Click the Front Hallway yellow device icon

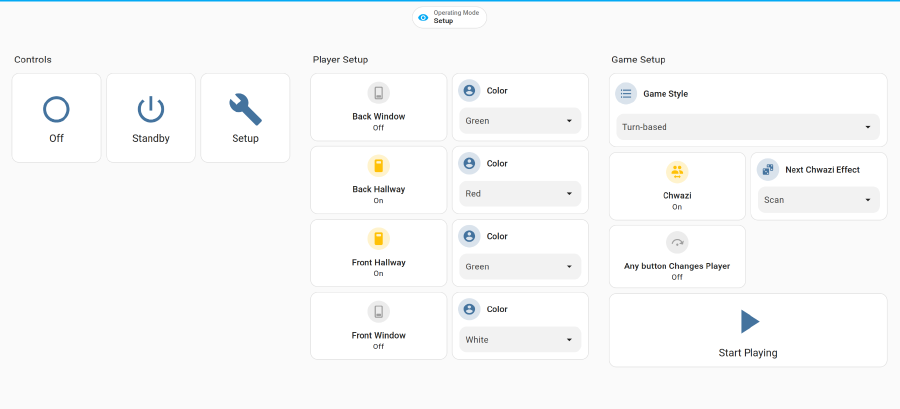[x=379, y=239]
